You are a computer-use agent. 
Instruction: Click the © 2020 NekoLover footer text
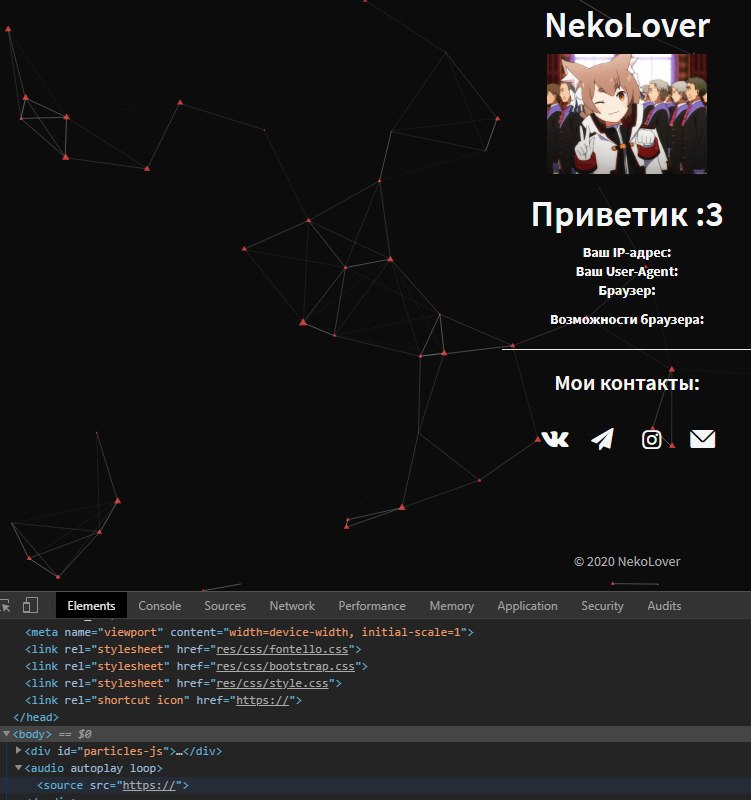click(627, 561)
